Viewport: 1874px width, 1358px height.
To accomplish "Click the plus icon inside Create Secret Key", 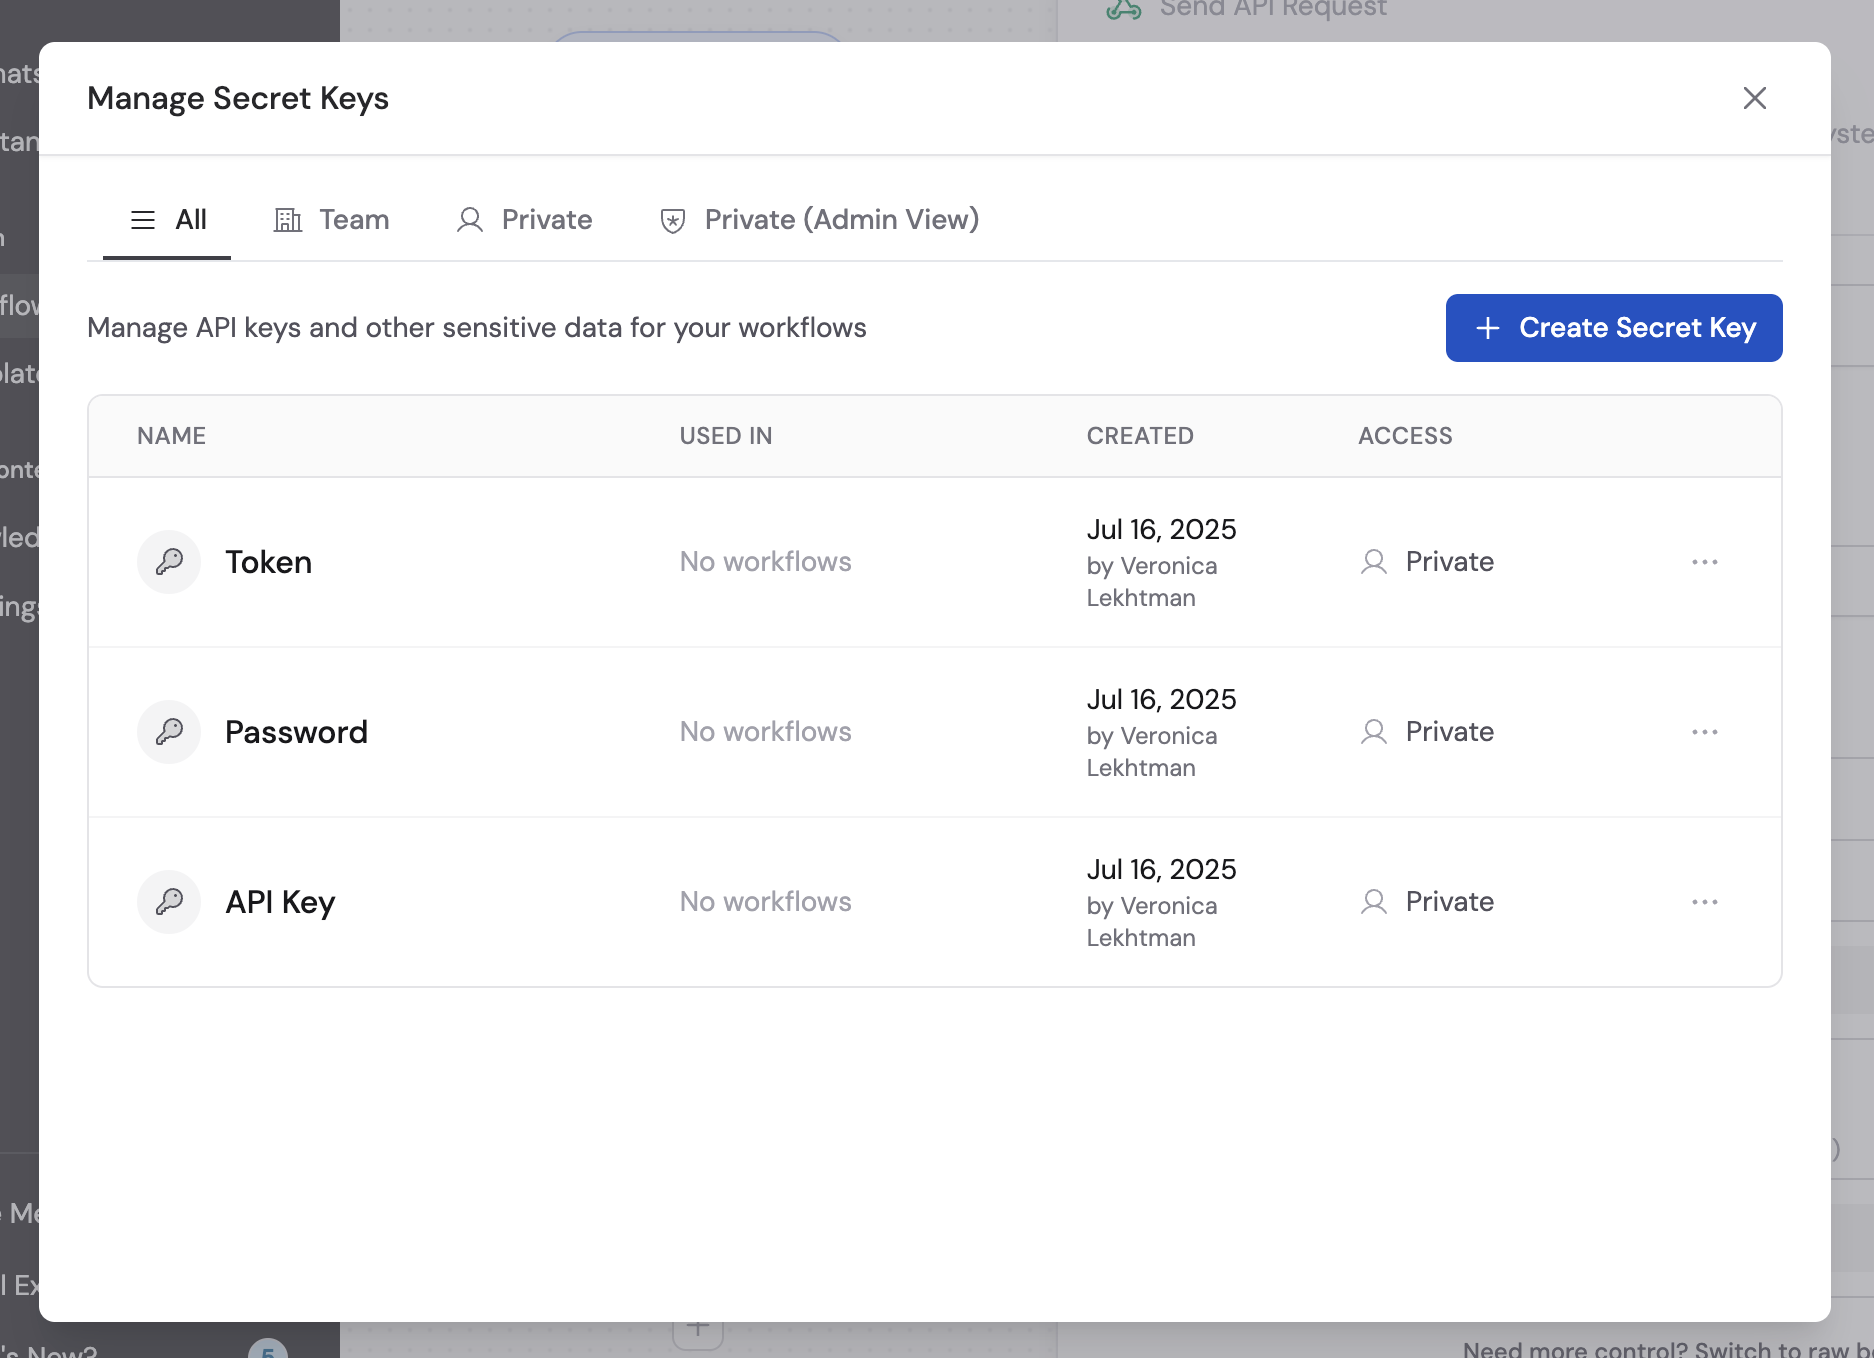I will (x=1488, y=328).
